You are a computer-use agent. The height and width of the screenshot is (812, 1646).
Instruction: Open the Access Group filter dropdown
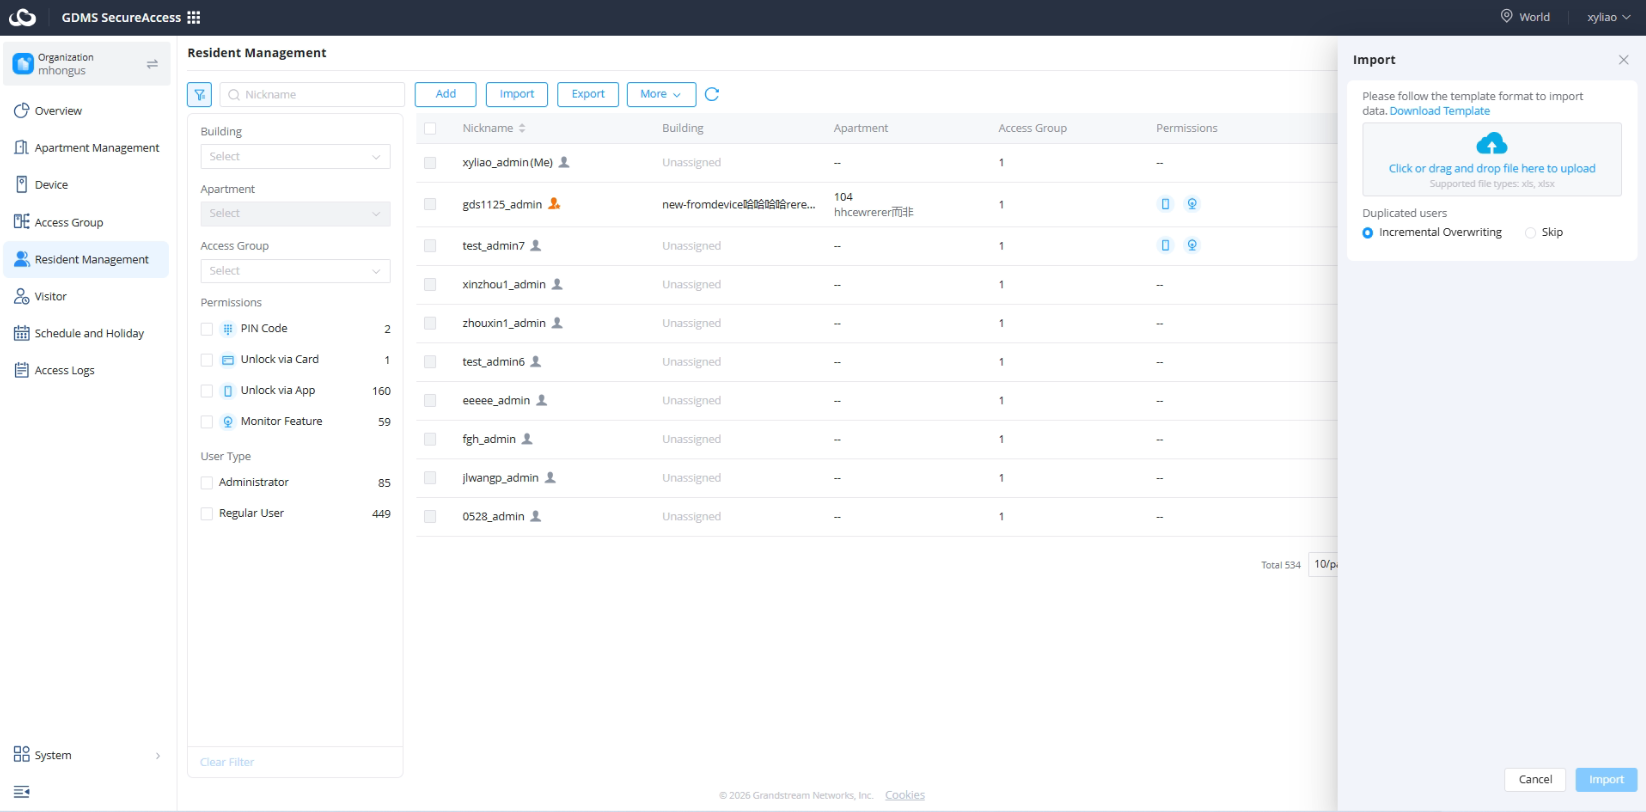(x=295, y=271)
